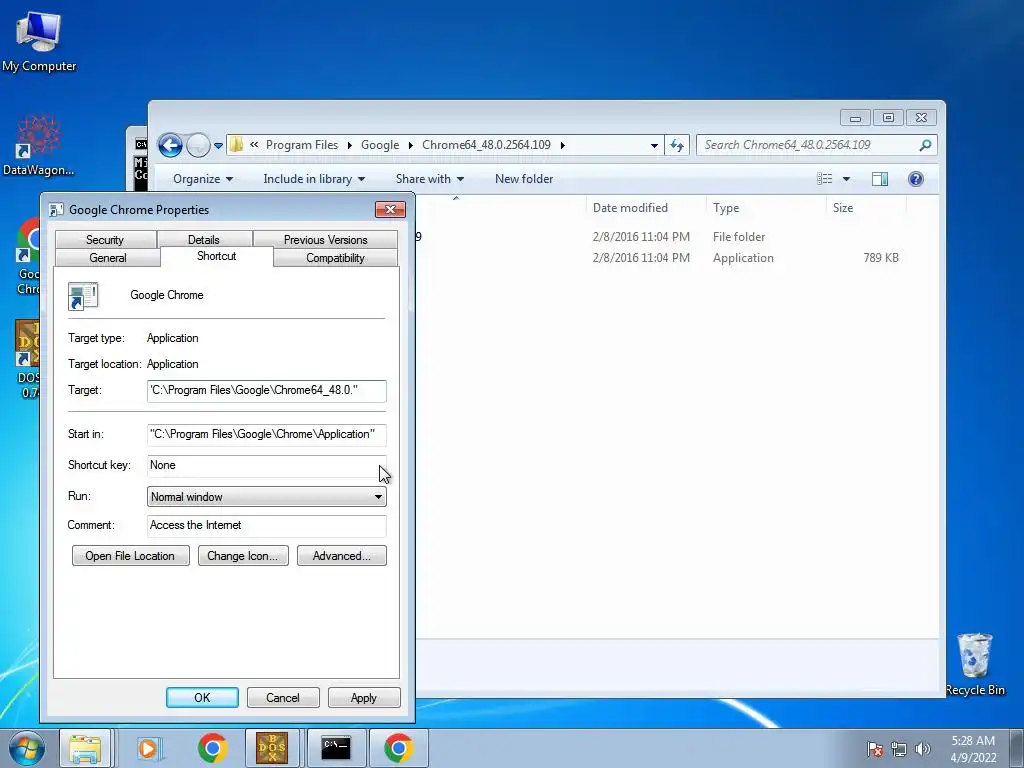Open view options dropdown arrow

point(846,179)
